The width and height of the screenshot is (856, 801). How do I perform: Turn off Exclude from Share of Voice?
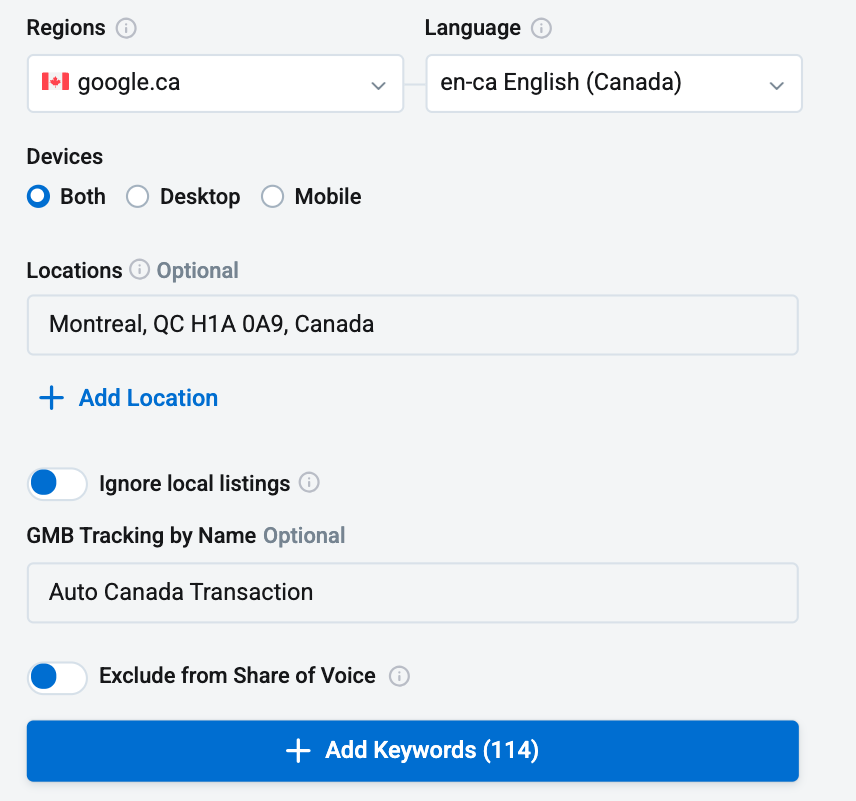click(57, 677)
